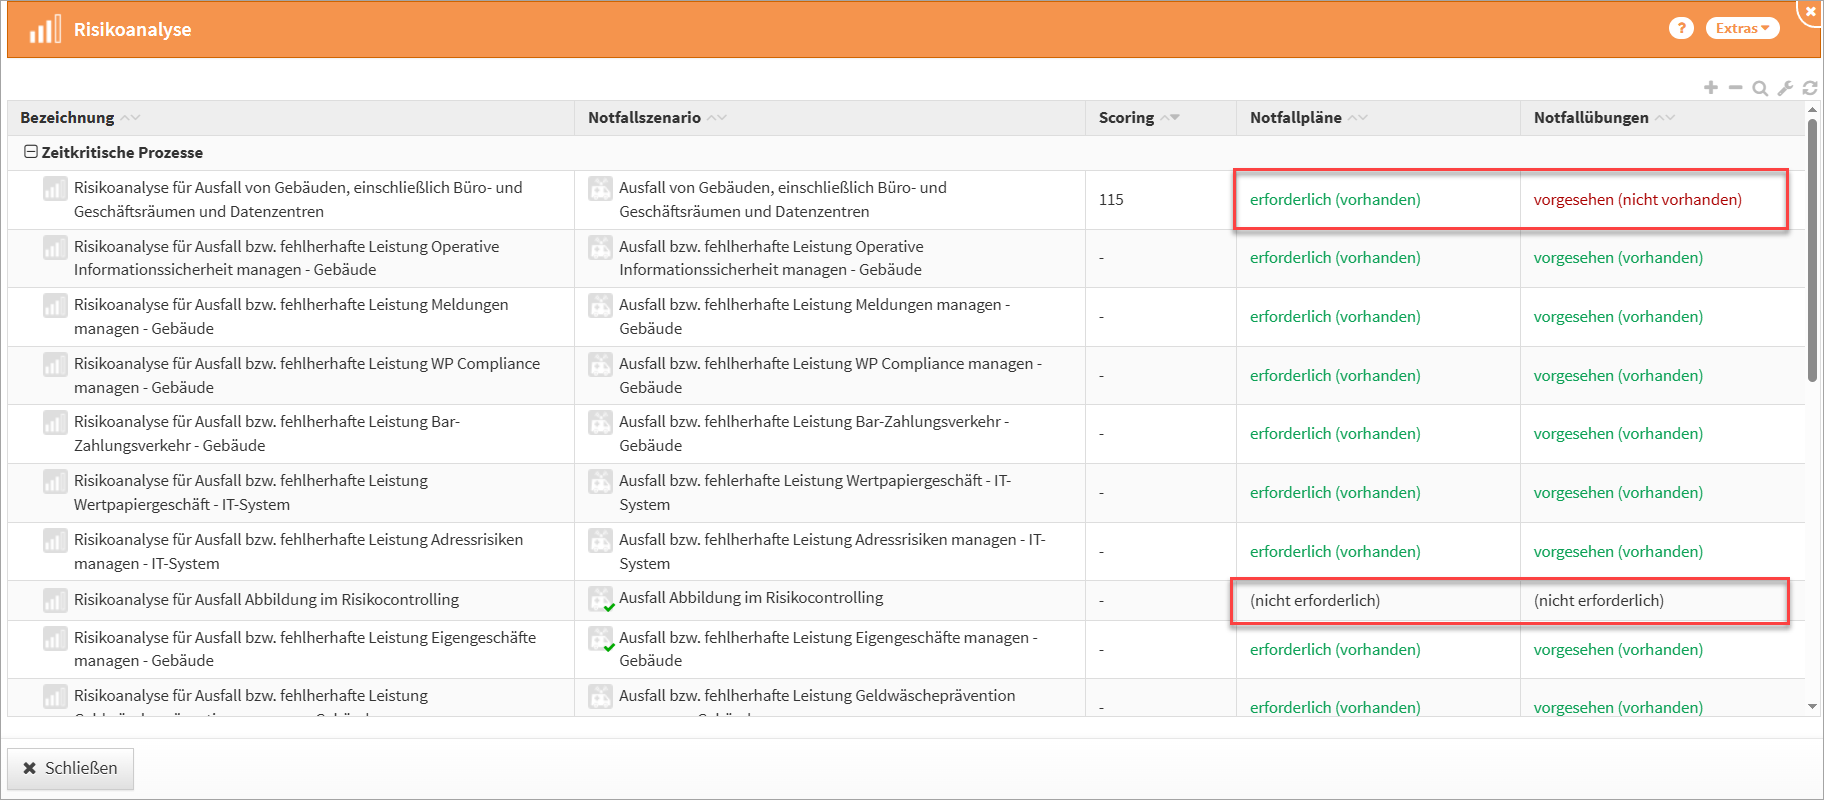Open the Extras dropdown menu
The image size is (1824, 800).
(1742, 28)
